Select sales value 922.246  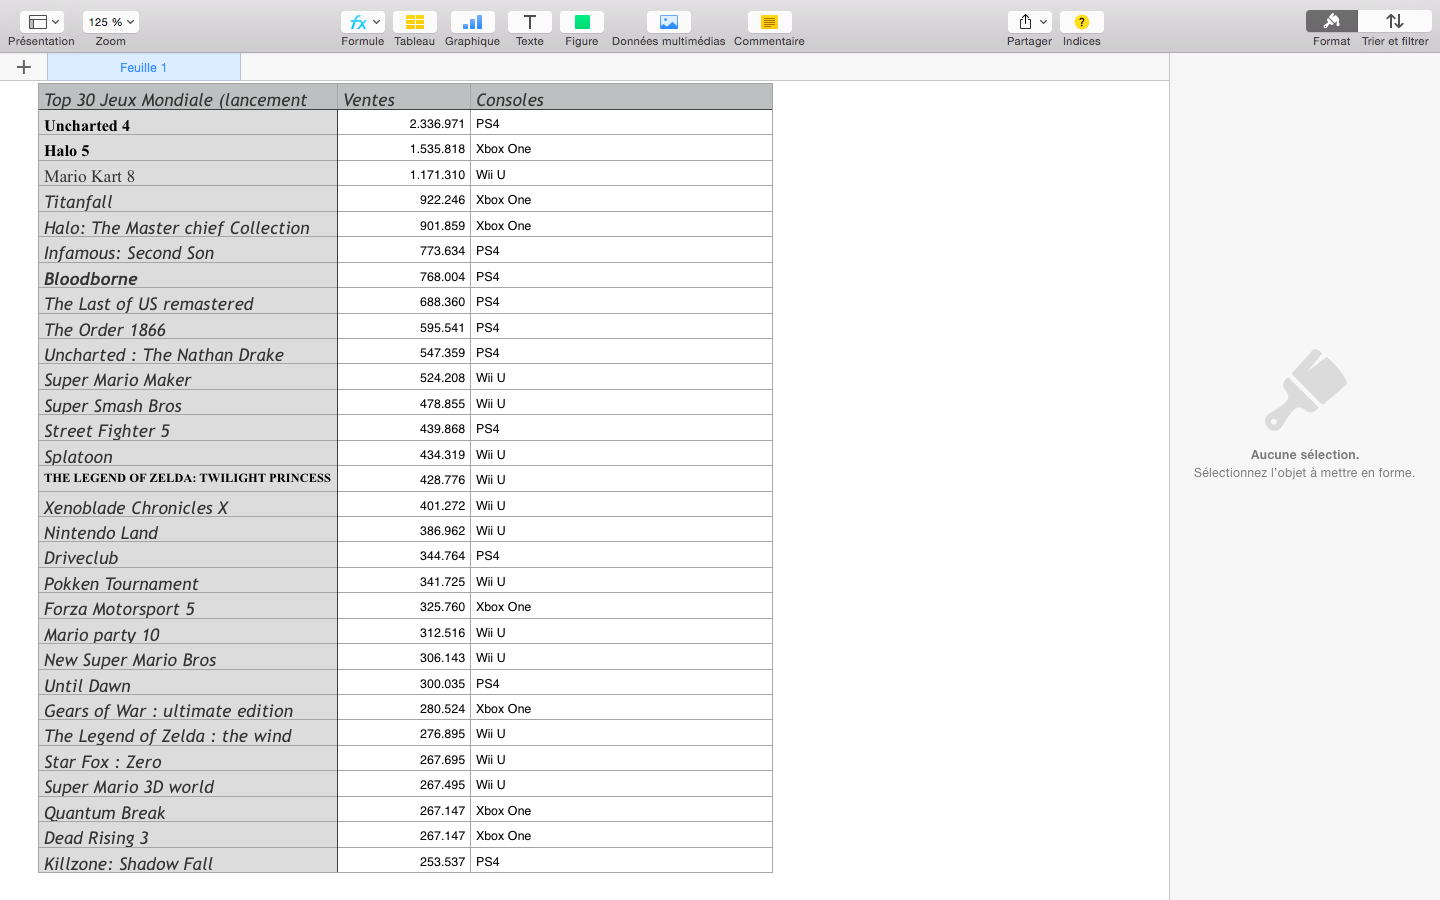point(404,199)
